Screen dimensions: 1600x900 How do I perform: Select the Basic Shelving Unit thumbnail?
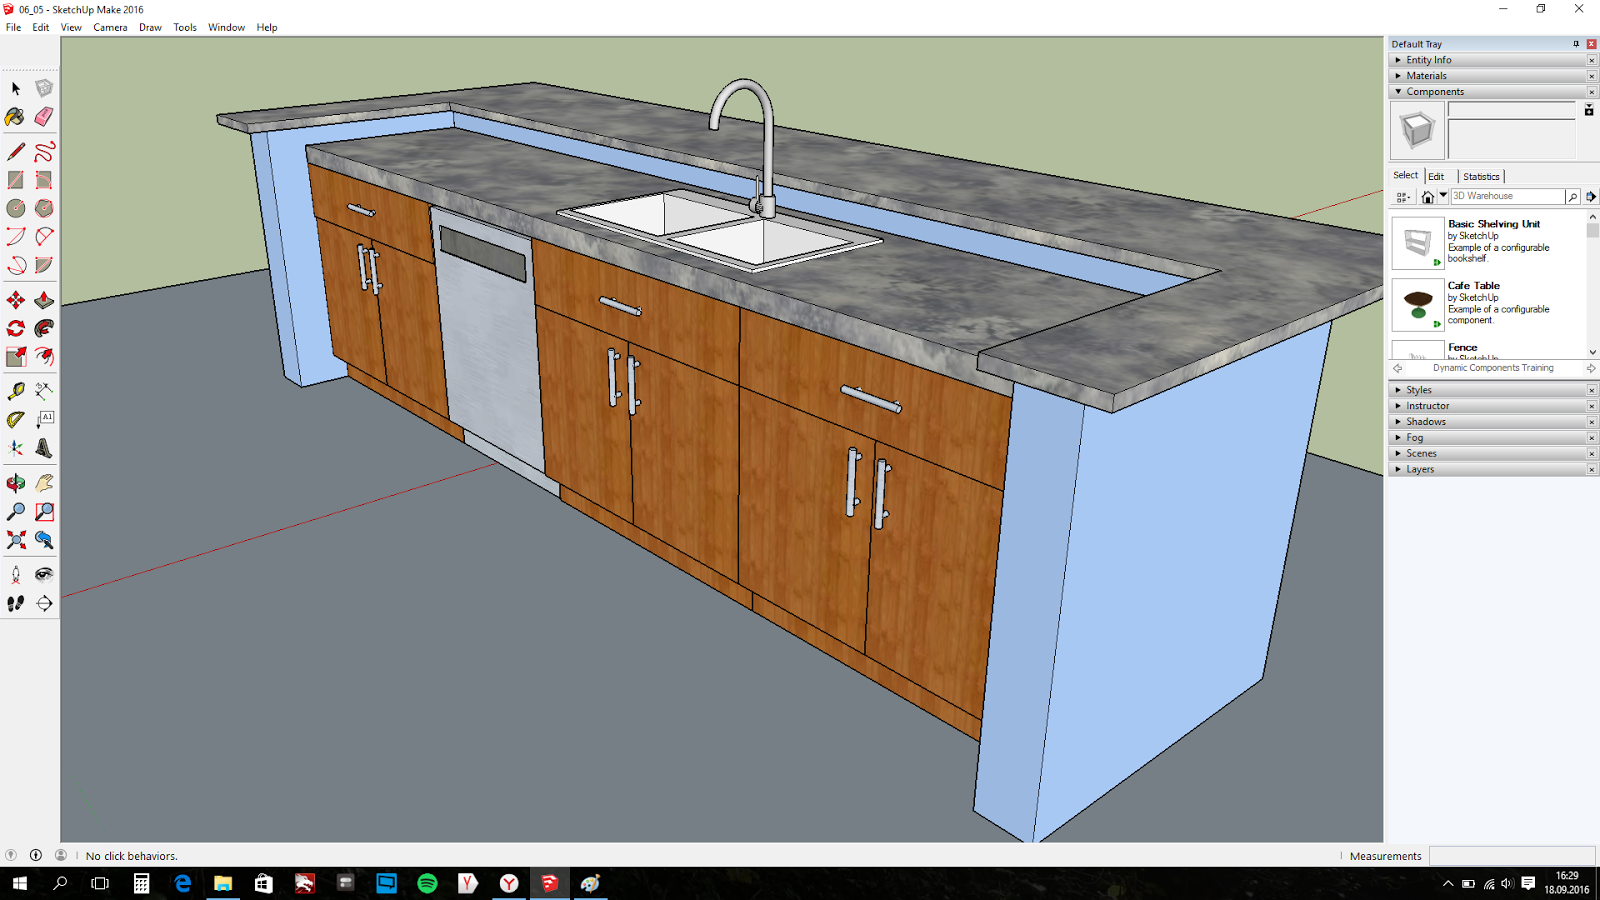coord(1417,243)
